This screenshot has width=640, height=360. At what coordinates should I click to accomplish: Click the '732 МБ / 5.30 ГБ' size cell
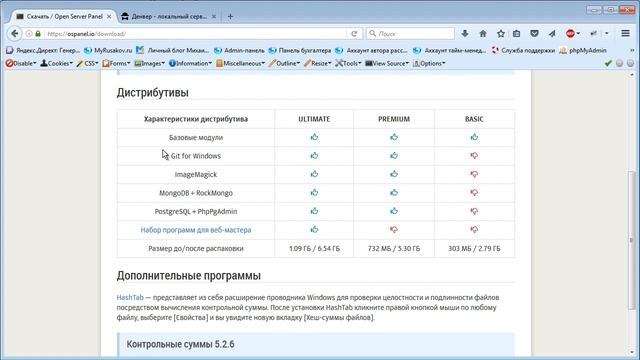(x=394, y=249)
